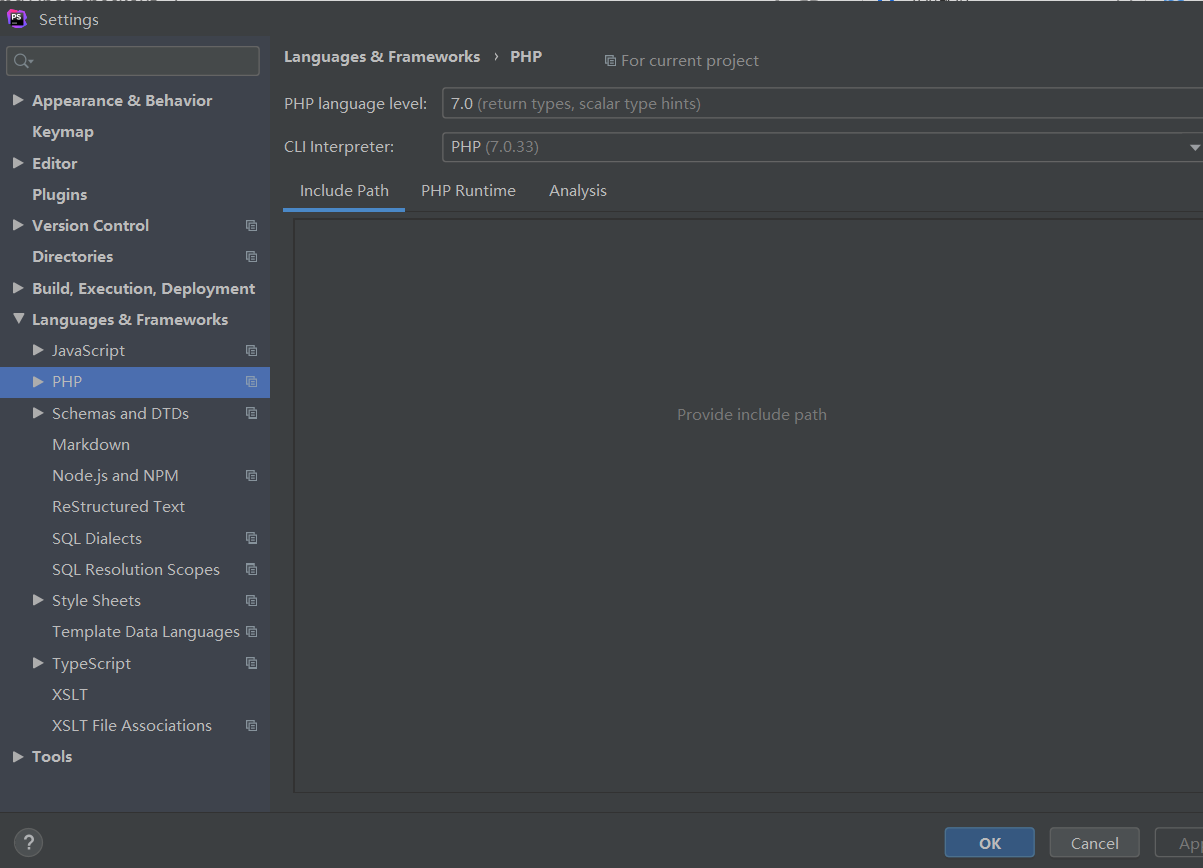Expand Build, Execution, Deployment node
1203x868 pixels.
[x=18, y=288]
